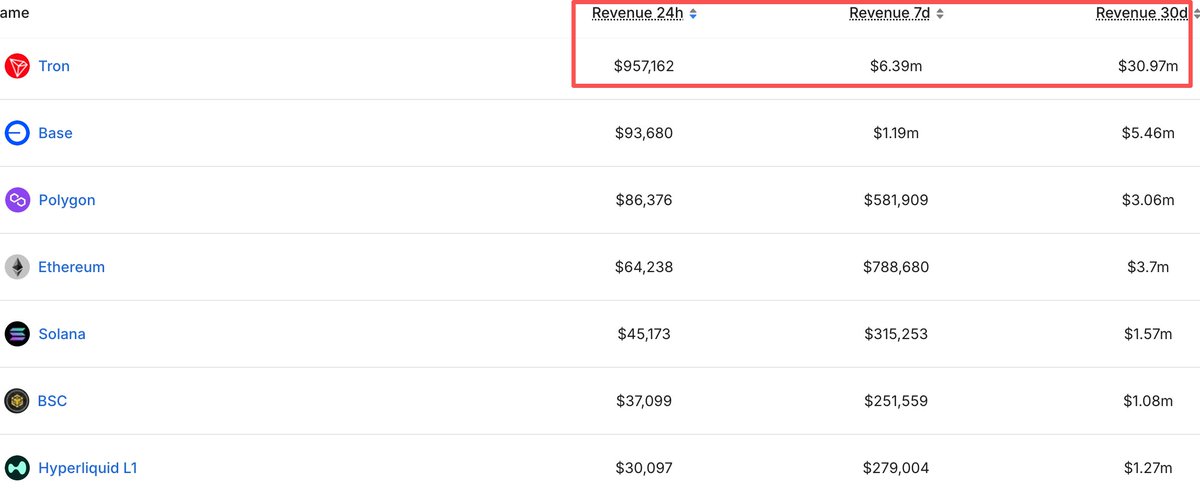1200x494 pixels.
Task: Select Tron 30d revenue $30.97m
Action: [x=1148, y=67]
